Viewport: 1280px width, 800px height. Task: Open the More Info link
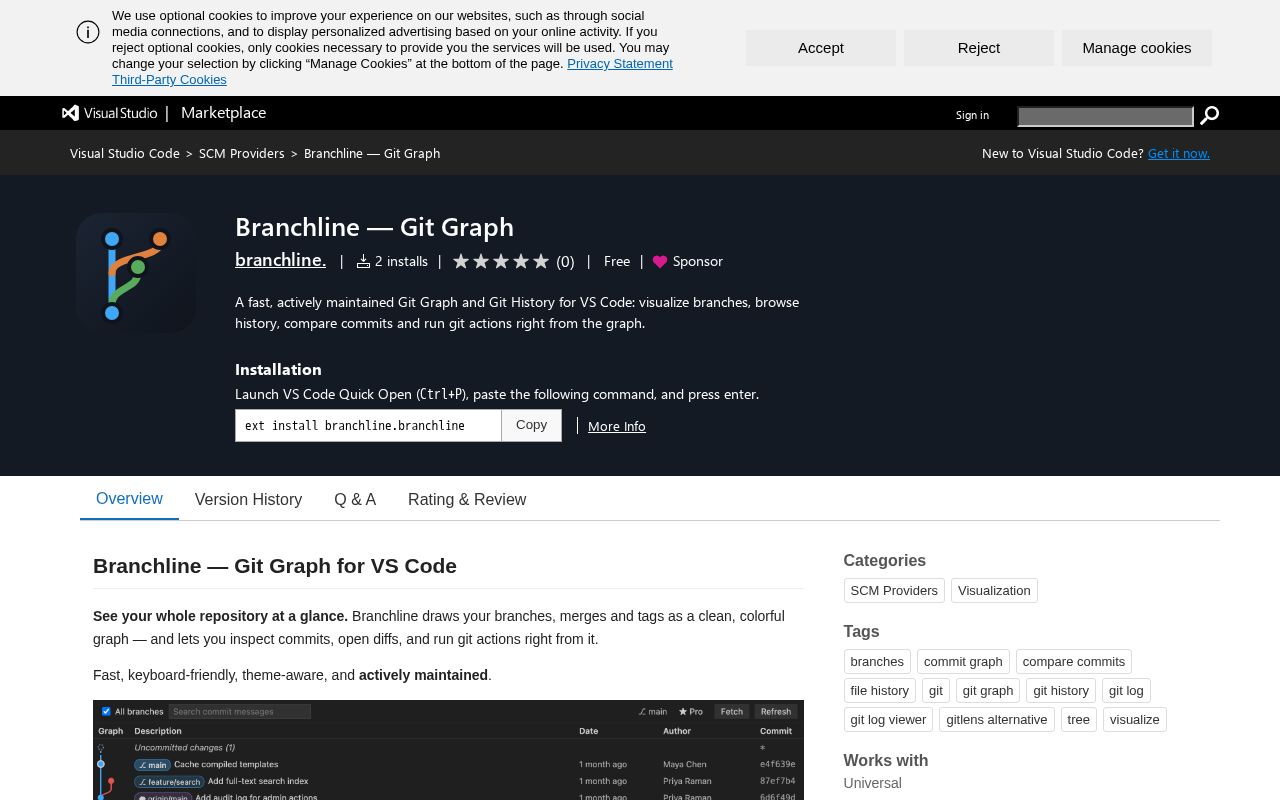point(617,426)
